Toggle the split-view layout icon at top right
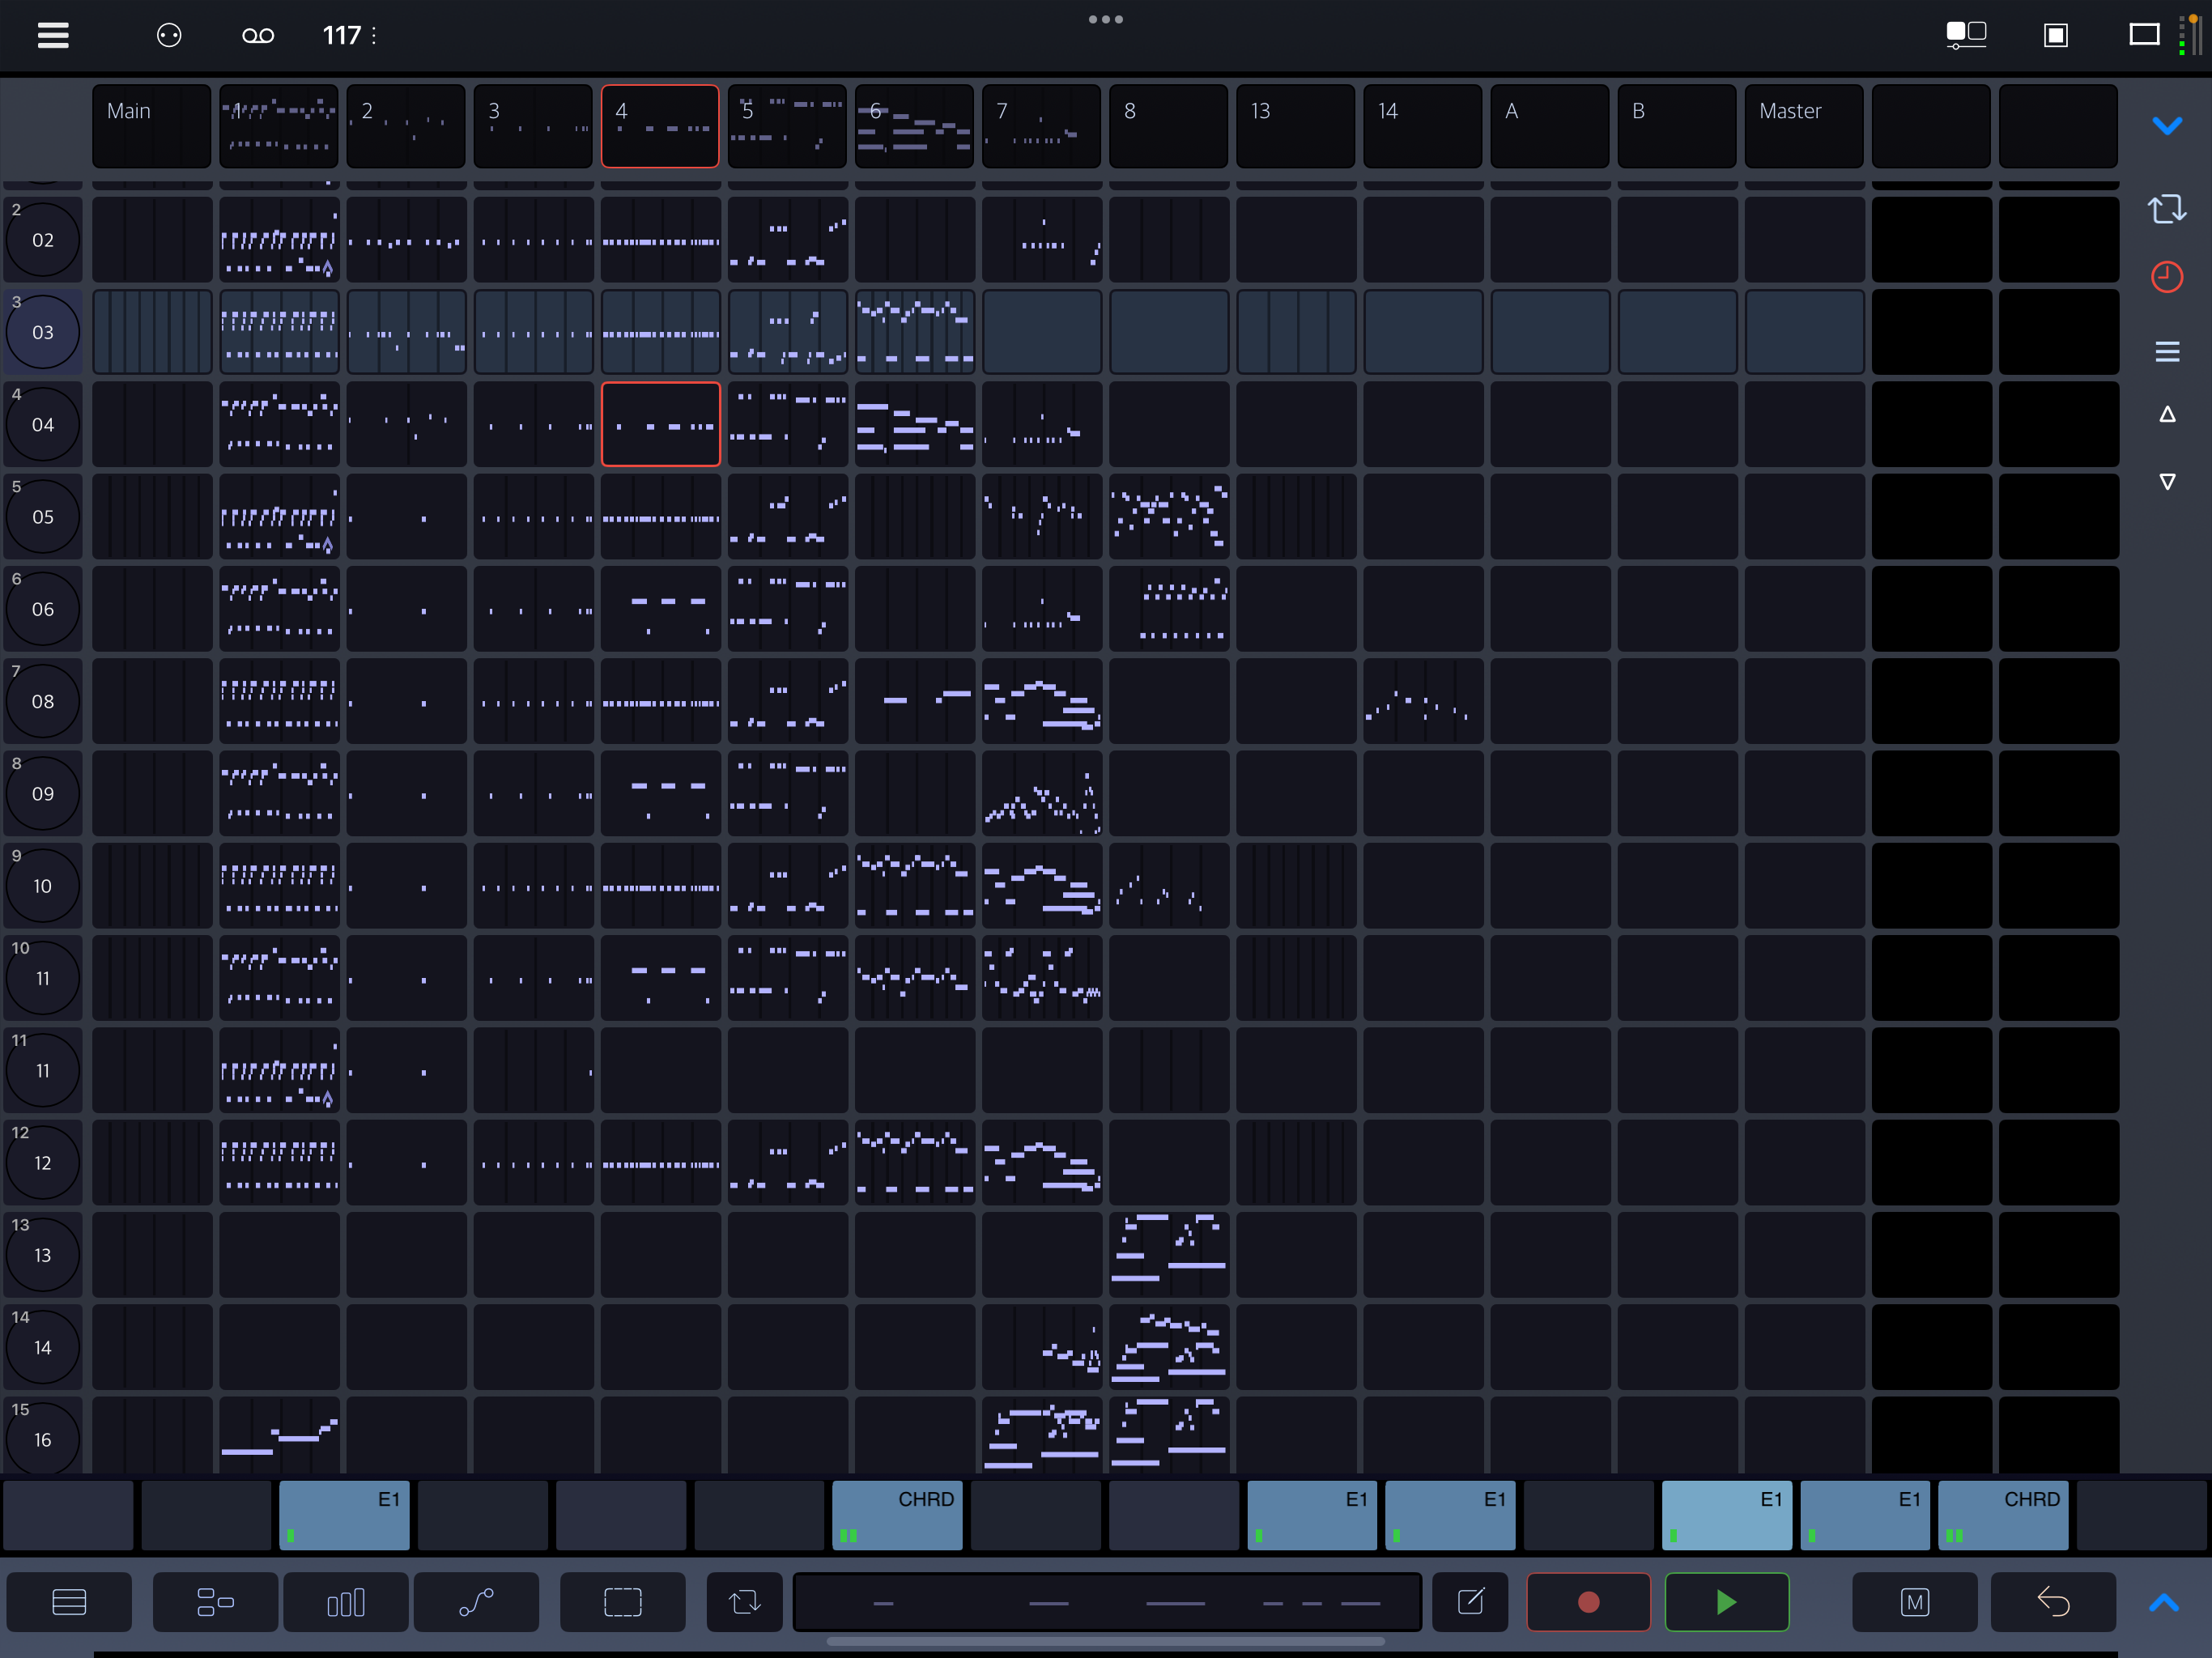Viewport: 2212px width, 1658px height. (1965, 36)
